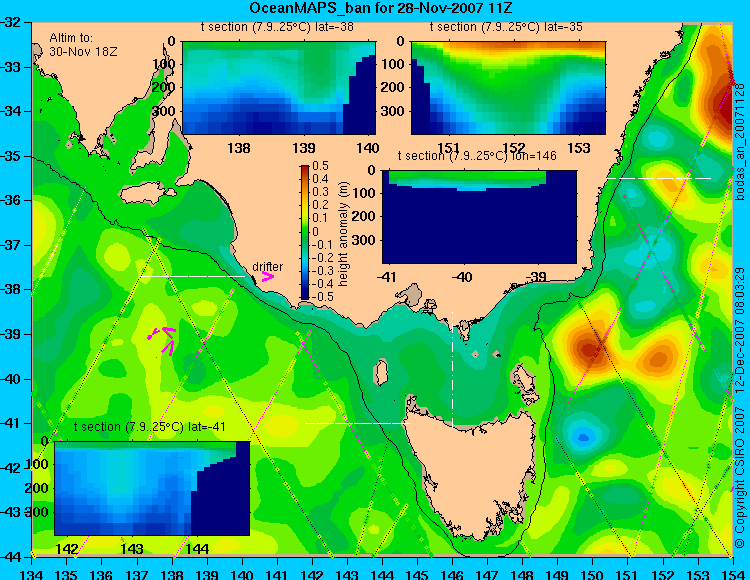Click the "t section (7.9..25°C) lat=-35" caption
Image resolution: width=750 pixels, height=580 pixels.
tap(506, 27)
